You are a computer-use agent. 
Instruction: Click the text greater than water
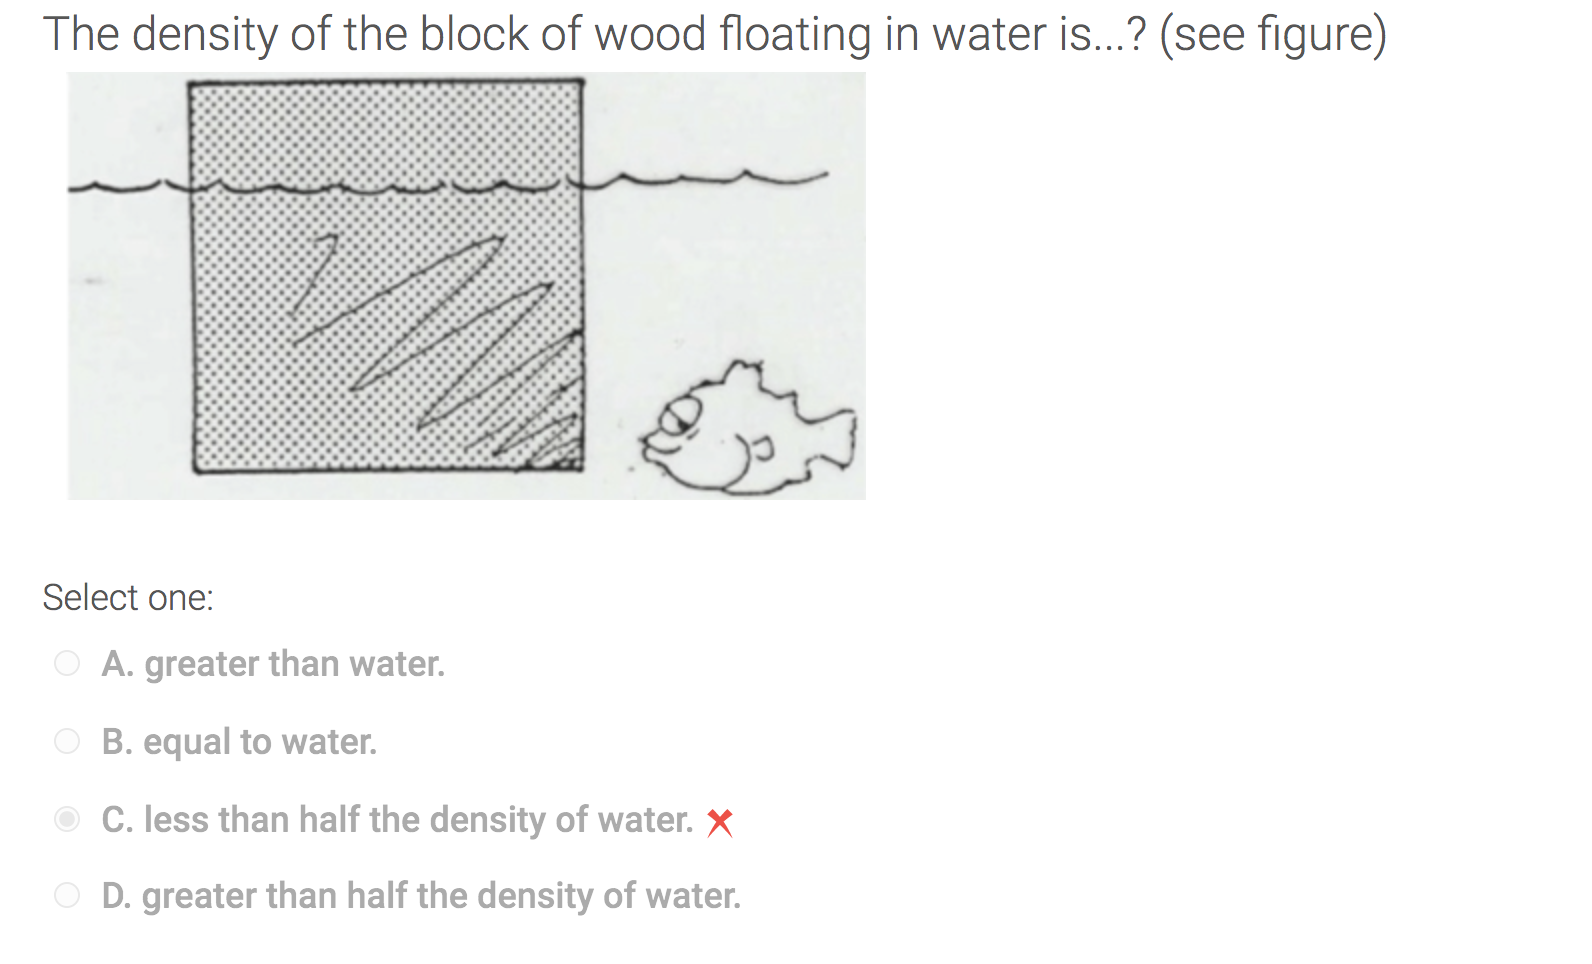click(274, 663)
